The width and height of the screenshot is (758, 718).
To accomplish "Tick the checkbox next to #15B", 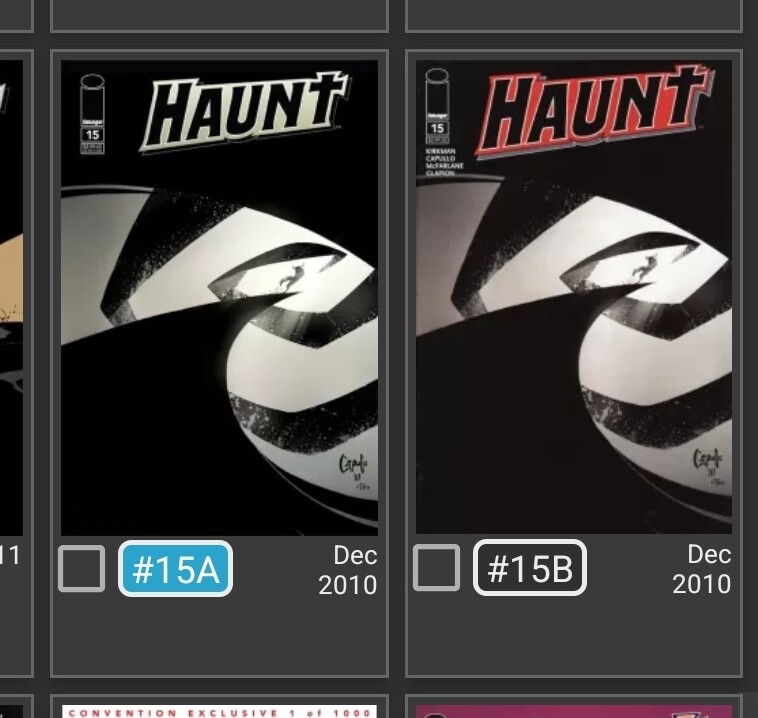I will pos(437,568).
